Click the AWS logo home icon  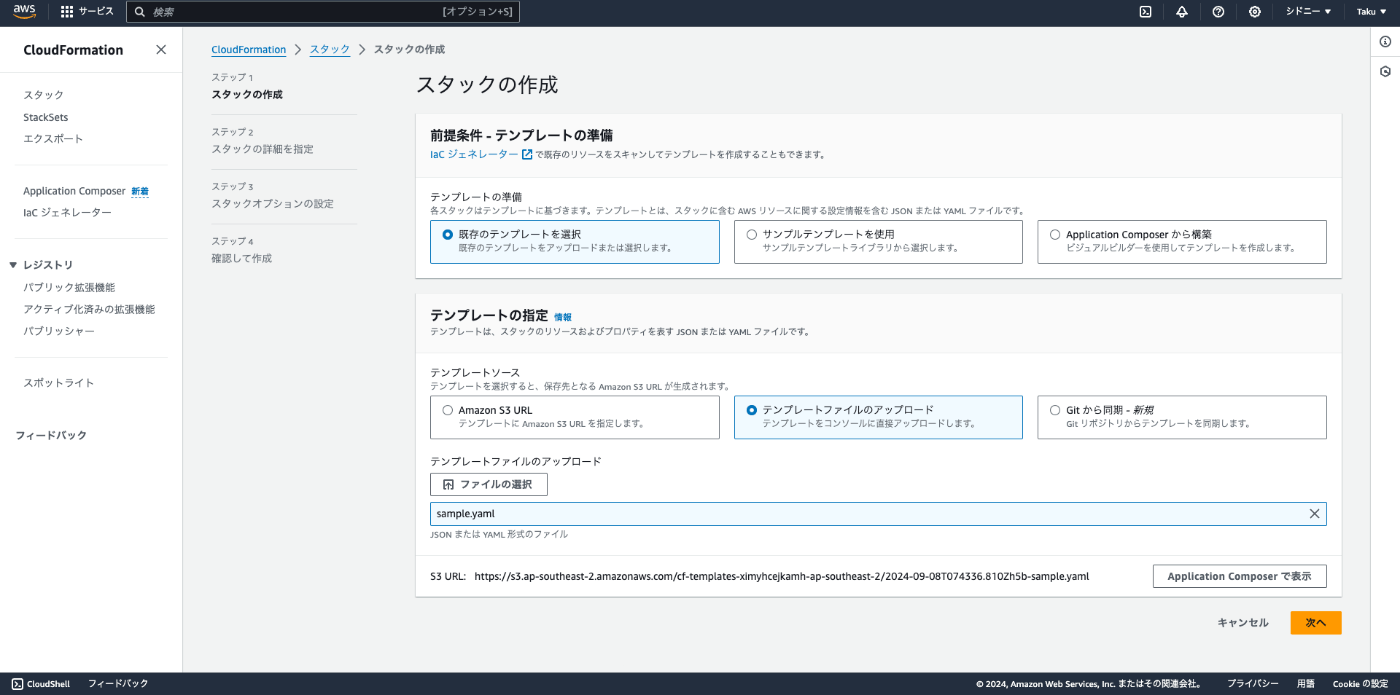coord(25,12)
